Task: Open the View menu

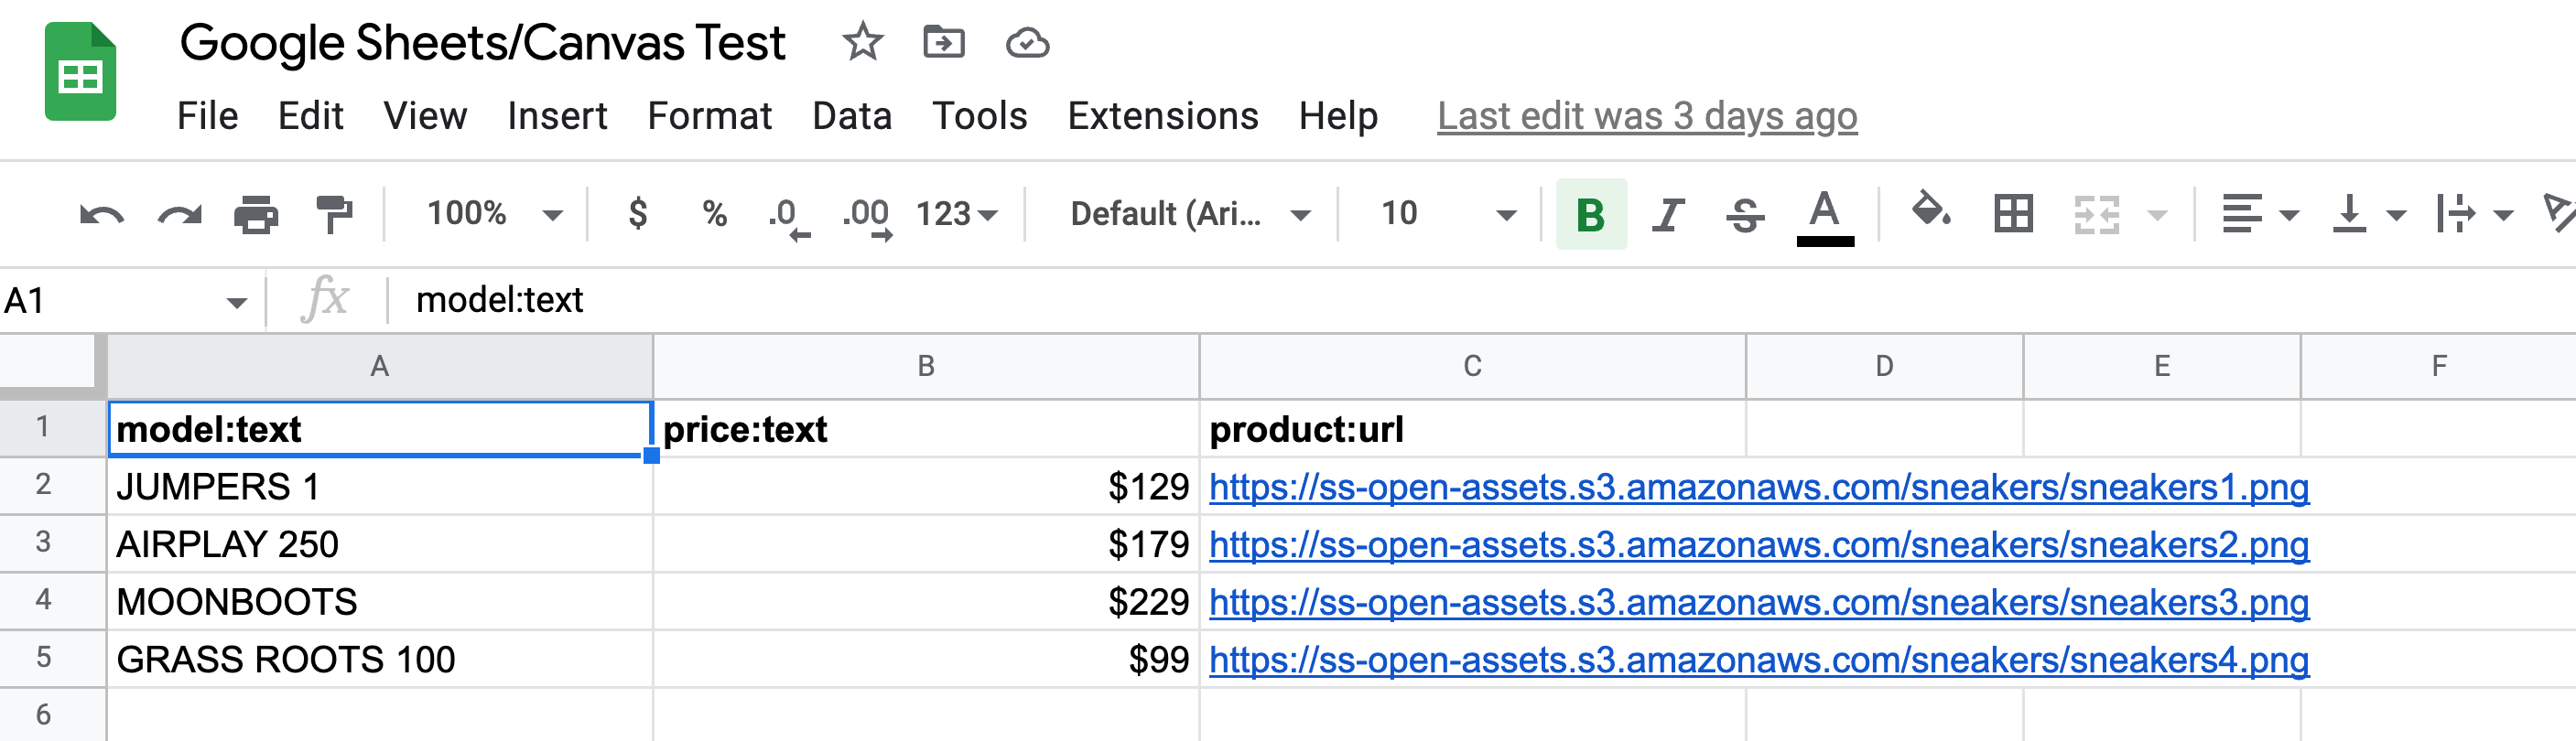Action: click(x=425, y=116)
